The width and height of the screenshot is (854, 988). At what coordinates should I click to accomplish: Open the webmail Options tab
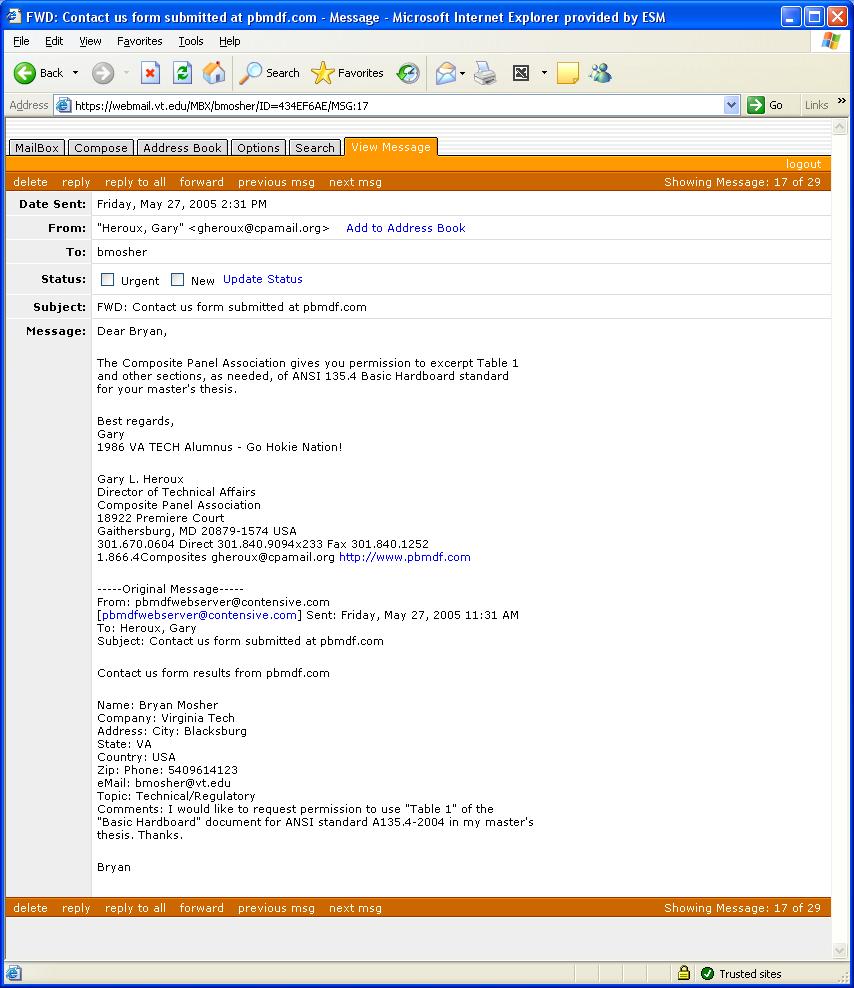pyautogui.click(x=258, y=147)
